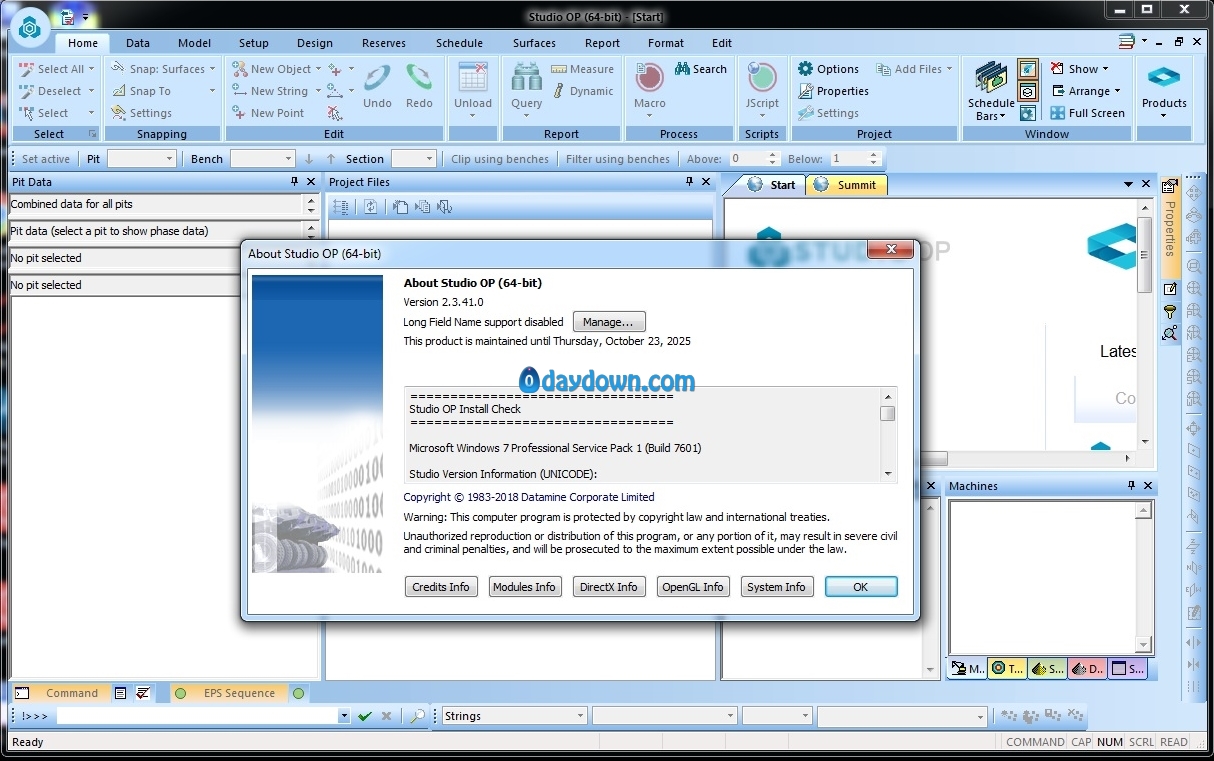Increase the Below value with up arrow
This screenshot has width=1214, height=761.
click(873, 155)
